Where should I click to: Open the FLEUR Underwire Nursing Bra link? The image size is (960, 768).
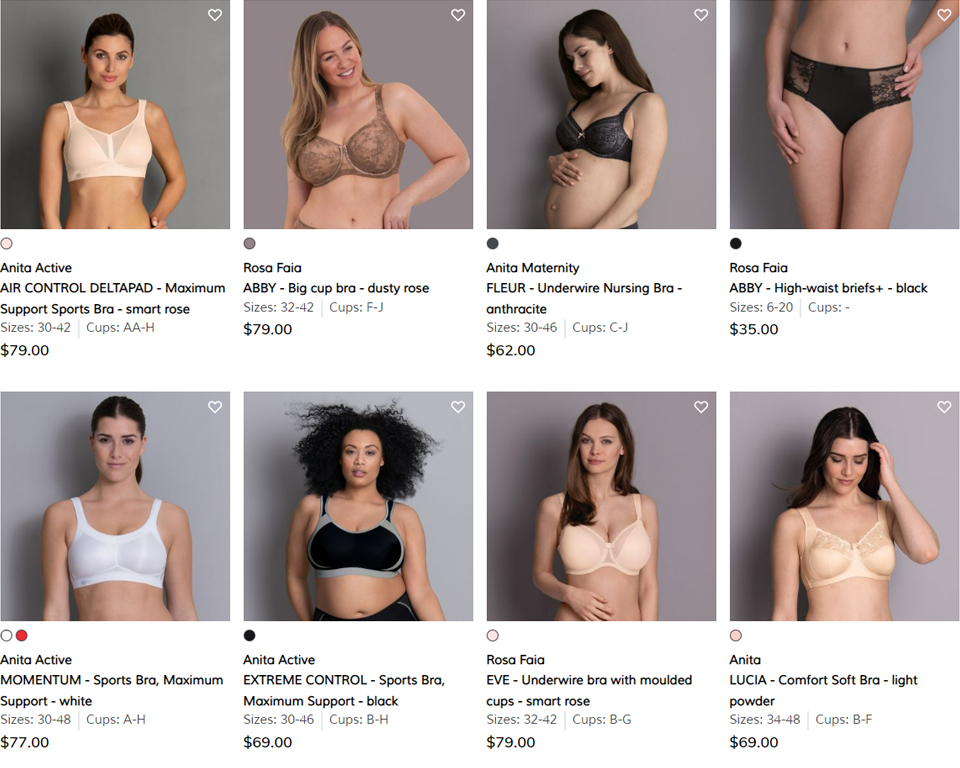pos(584,298)
